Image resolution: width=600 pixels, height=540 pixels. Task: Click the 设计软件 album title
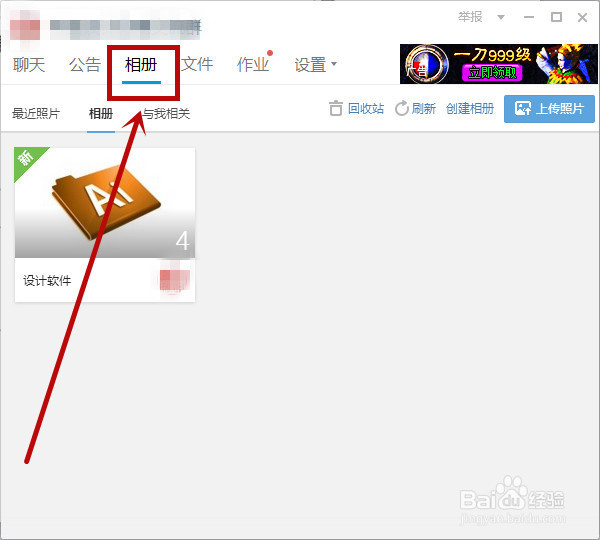[47, 281]
